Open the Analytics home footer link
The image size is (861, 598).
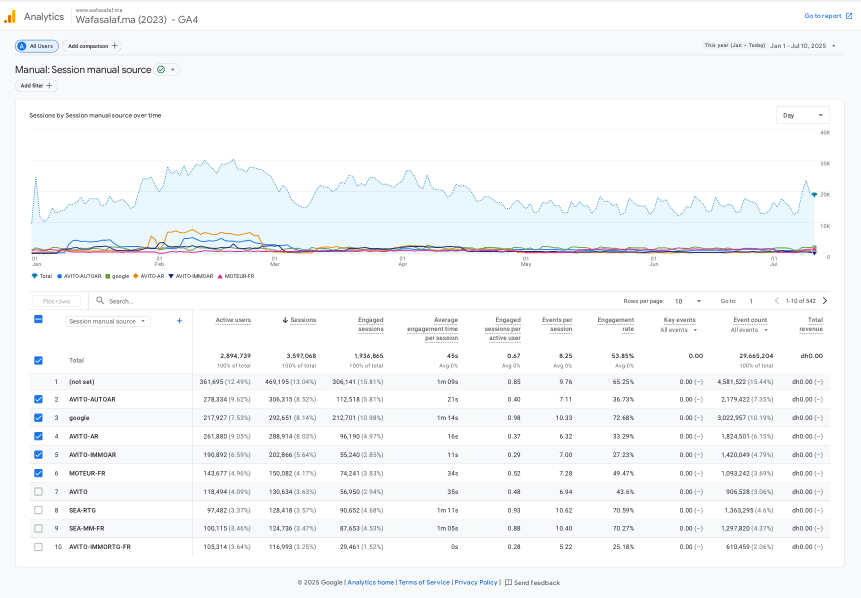point(371,583)
